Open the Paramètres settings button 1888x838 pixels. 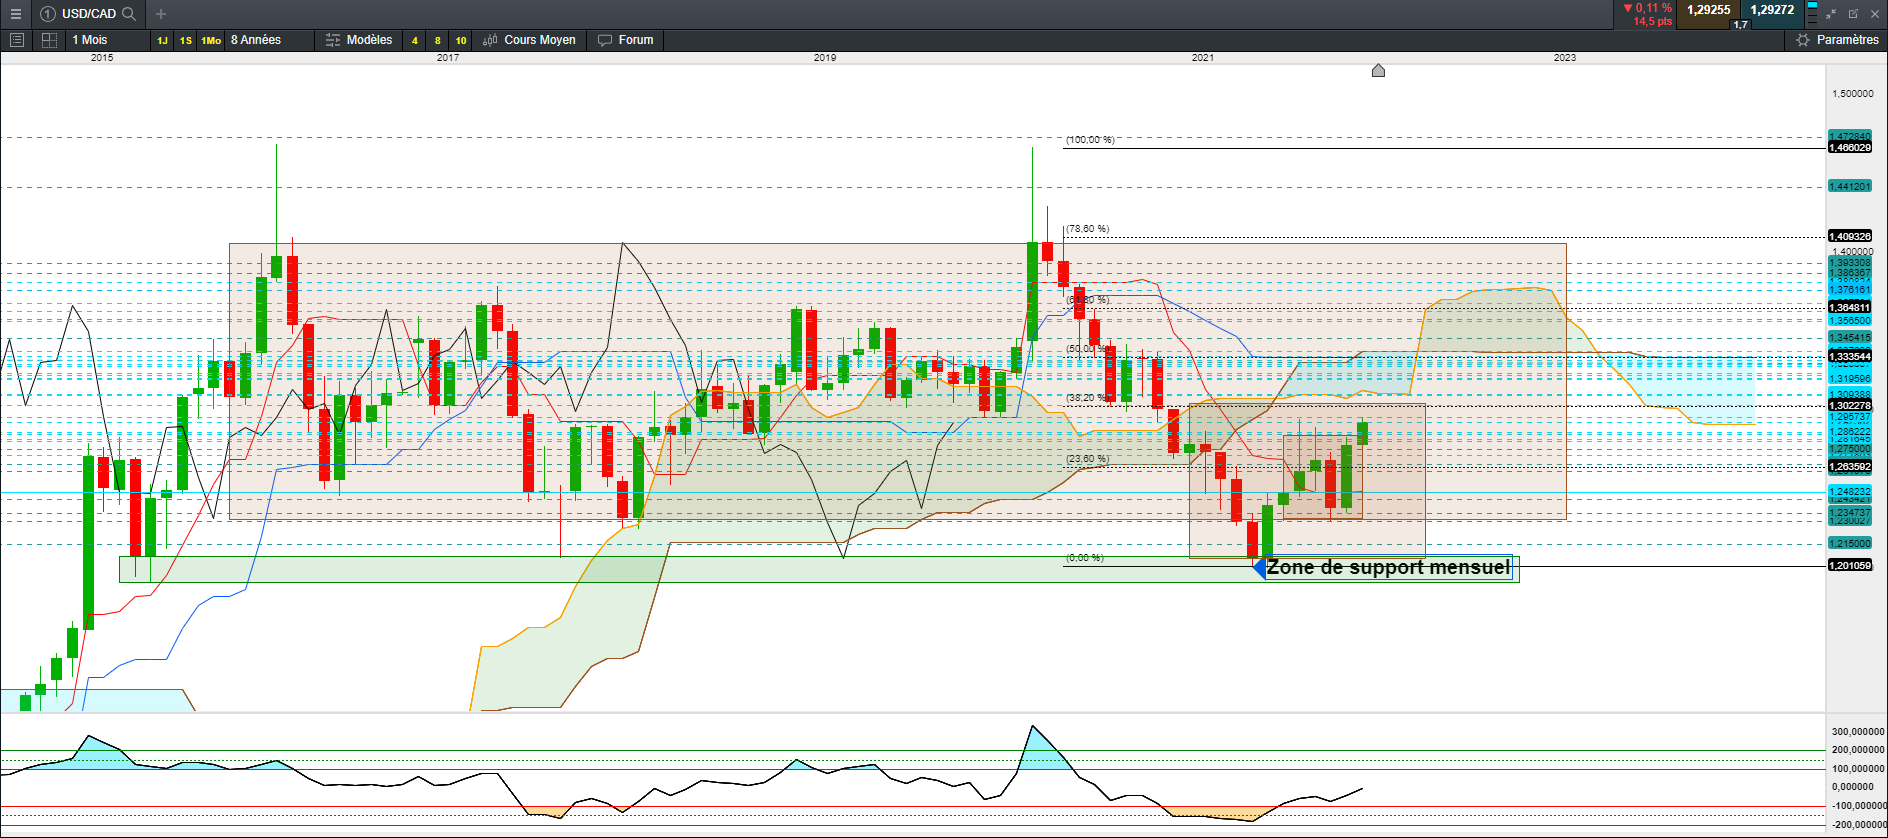tap(1838, 40)
